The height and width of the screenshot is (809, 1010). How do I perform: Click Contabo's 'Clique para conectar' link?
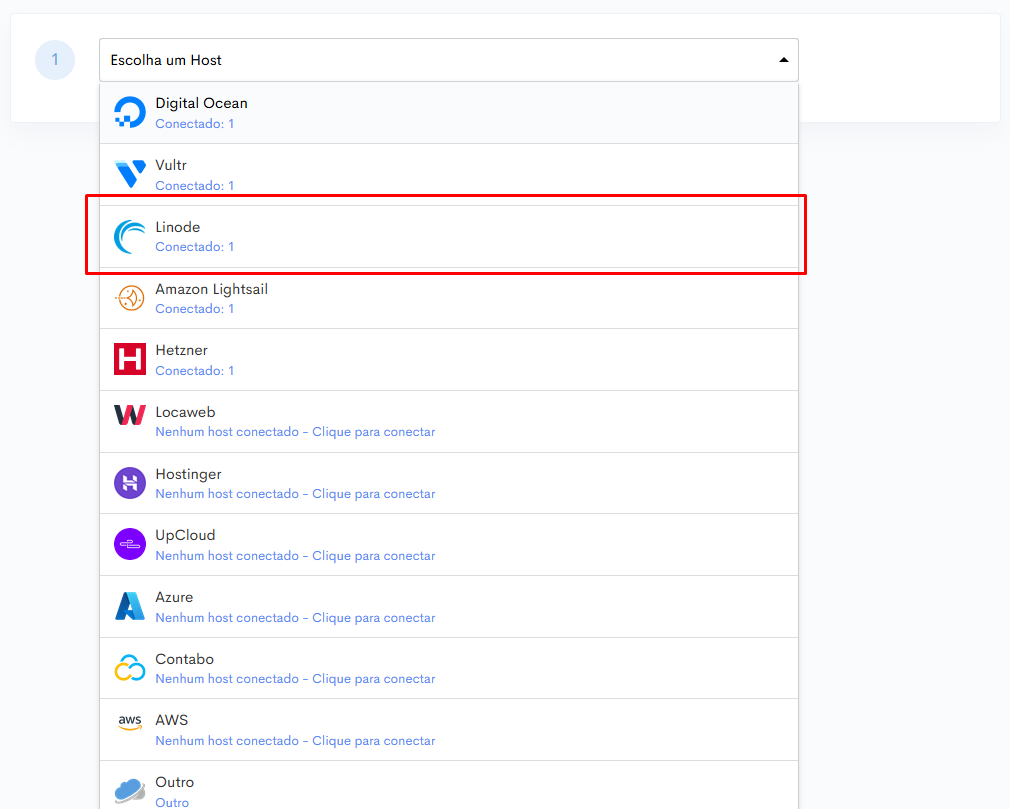pos(374,679)
